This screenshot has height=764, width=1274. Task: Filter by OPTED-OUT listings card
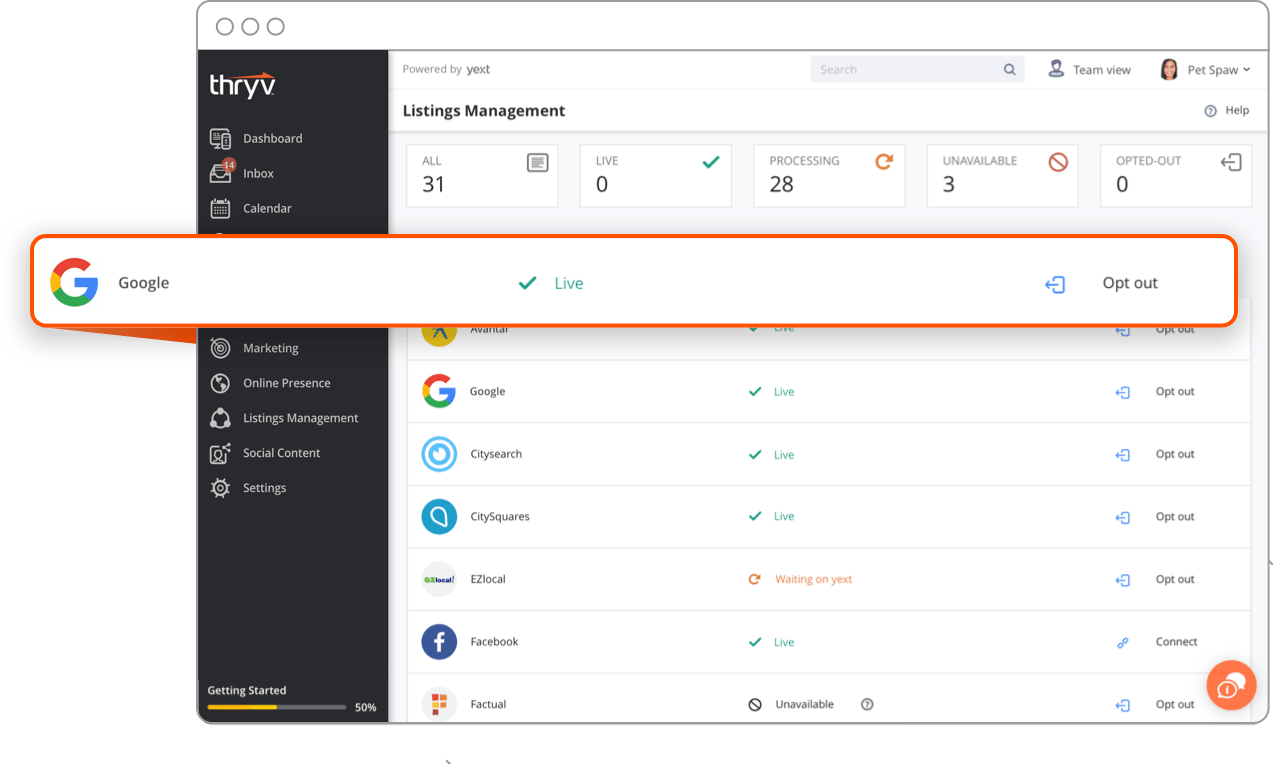[1176, 176]
